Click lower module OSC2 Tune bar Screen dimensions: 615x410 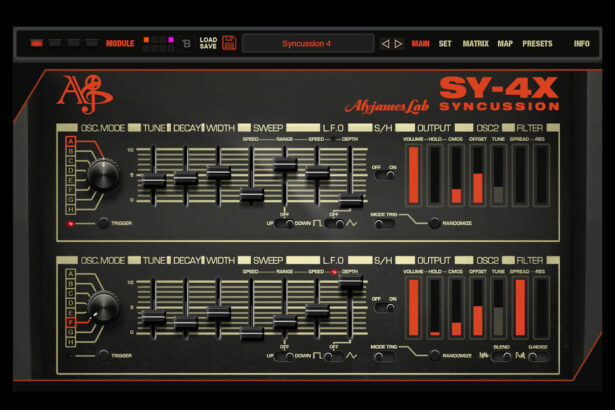pos(499,308)
